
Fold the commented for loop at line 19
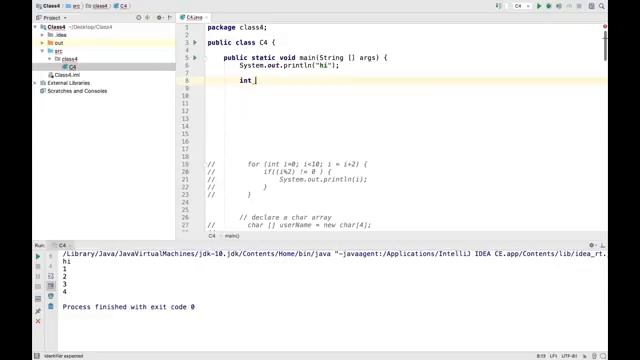(x=206, y=164)
